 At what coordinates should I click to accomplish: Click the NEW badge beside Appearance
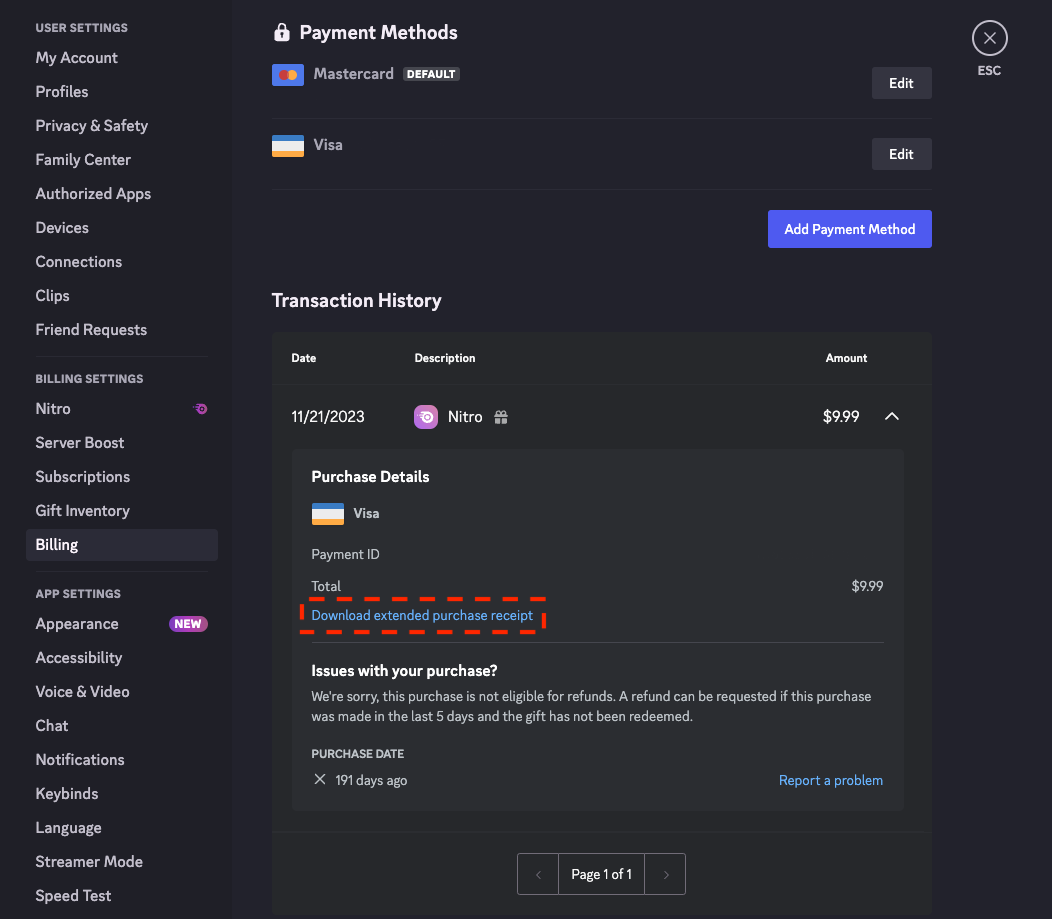188,624
